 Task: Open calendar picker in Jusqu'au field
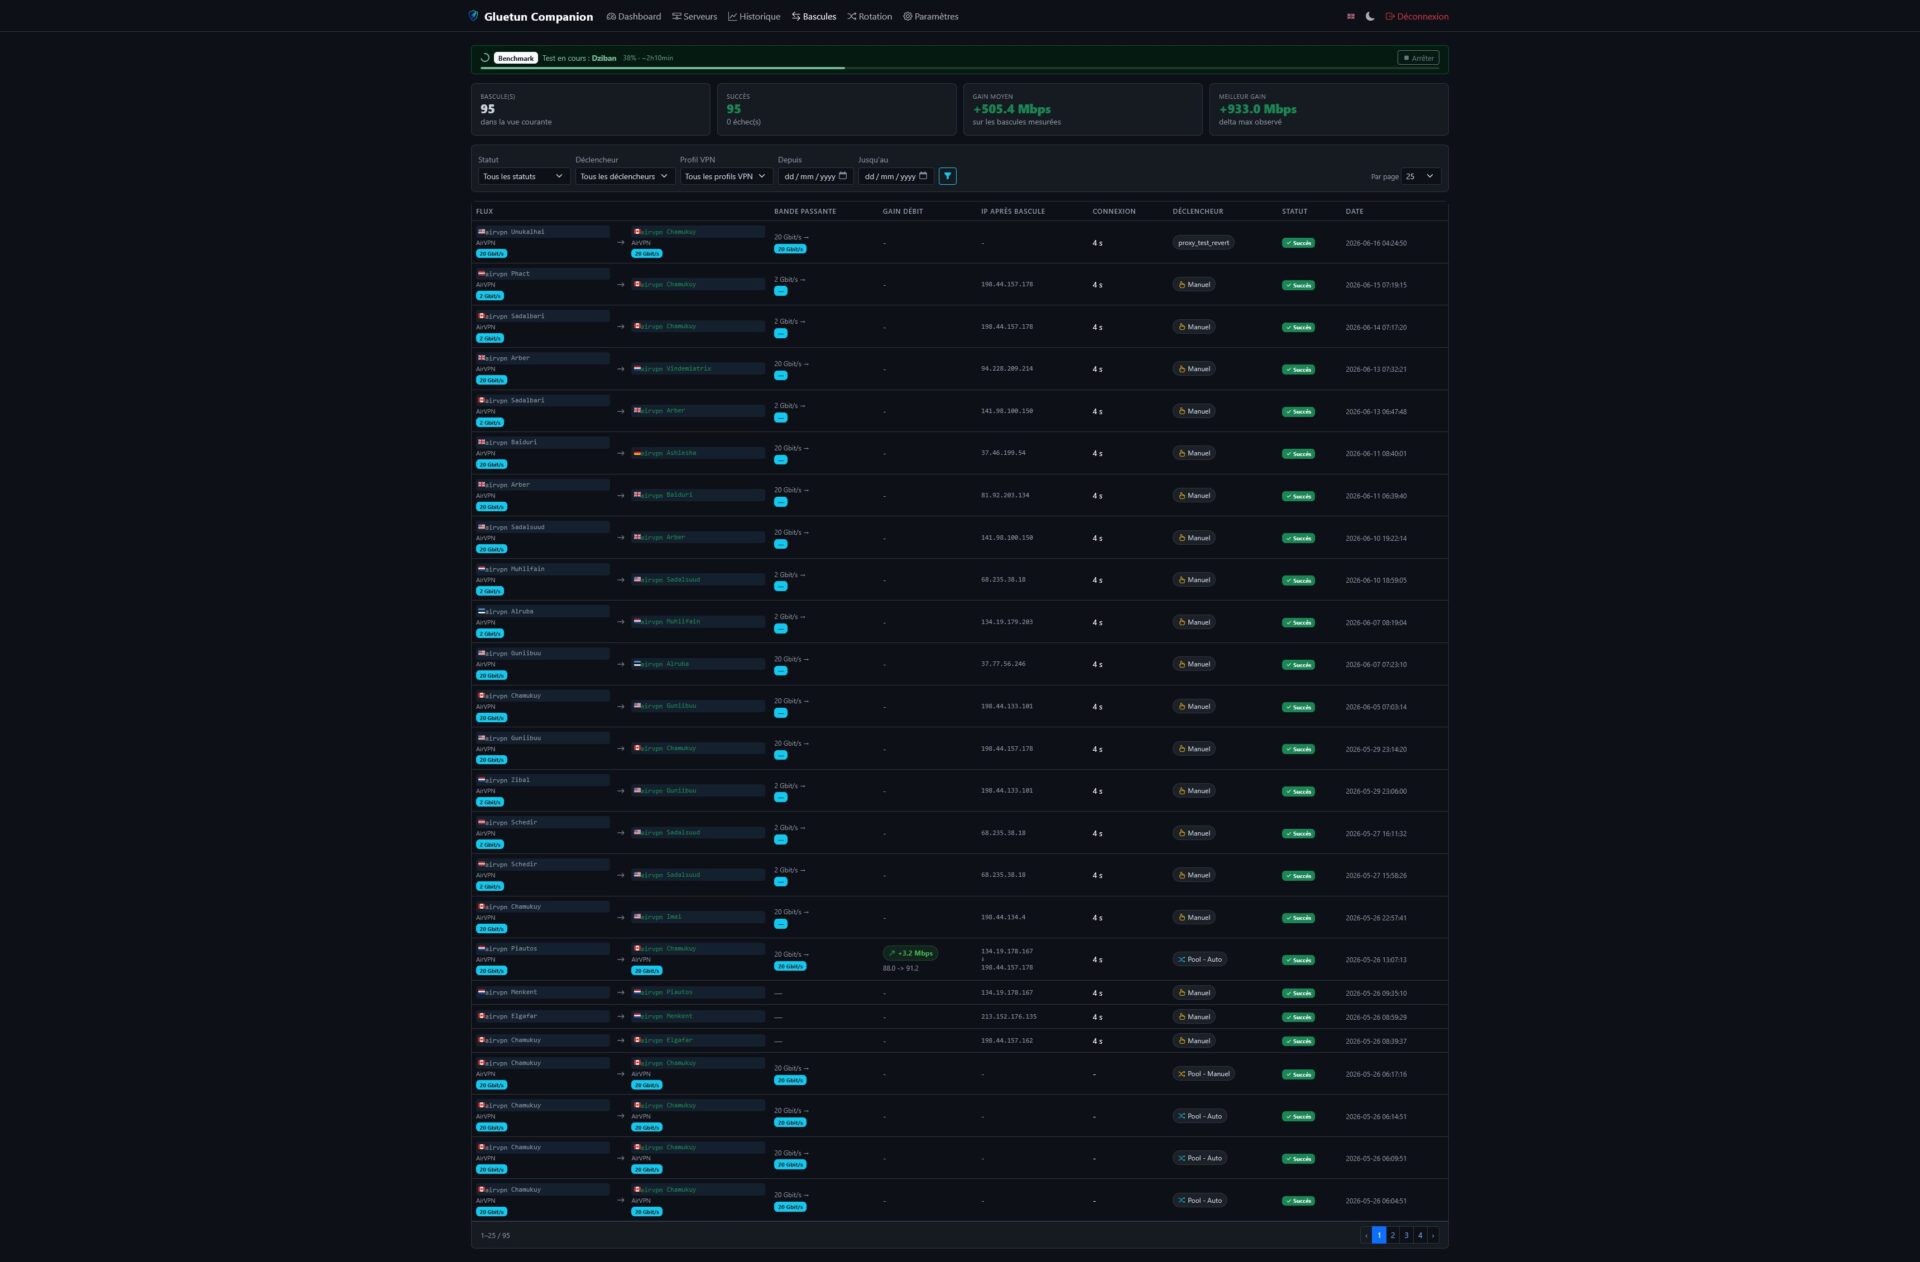click(x=923, y=176)
